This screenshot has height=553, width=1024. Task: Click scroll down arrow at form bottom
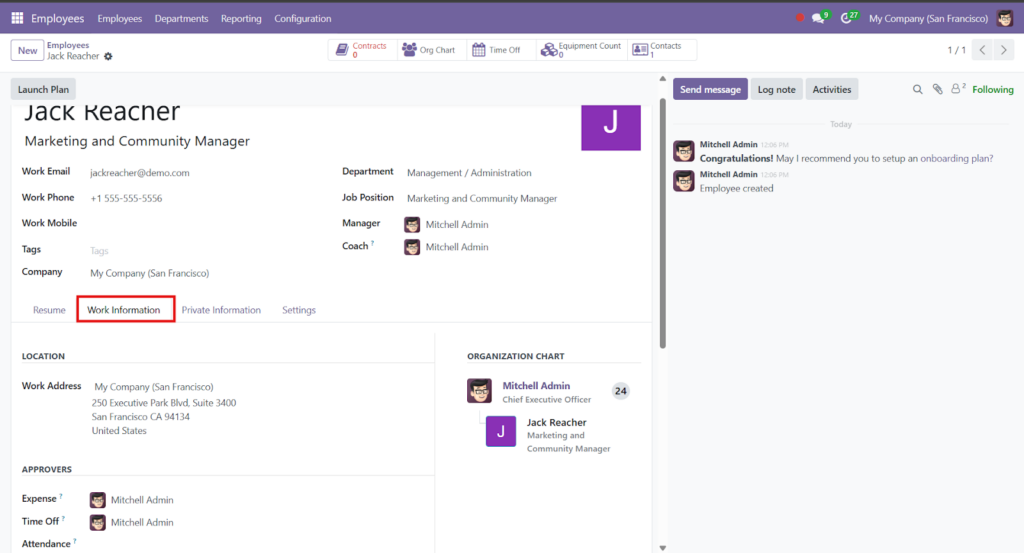(662, 548)
